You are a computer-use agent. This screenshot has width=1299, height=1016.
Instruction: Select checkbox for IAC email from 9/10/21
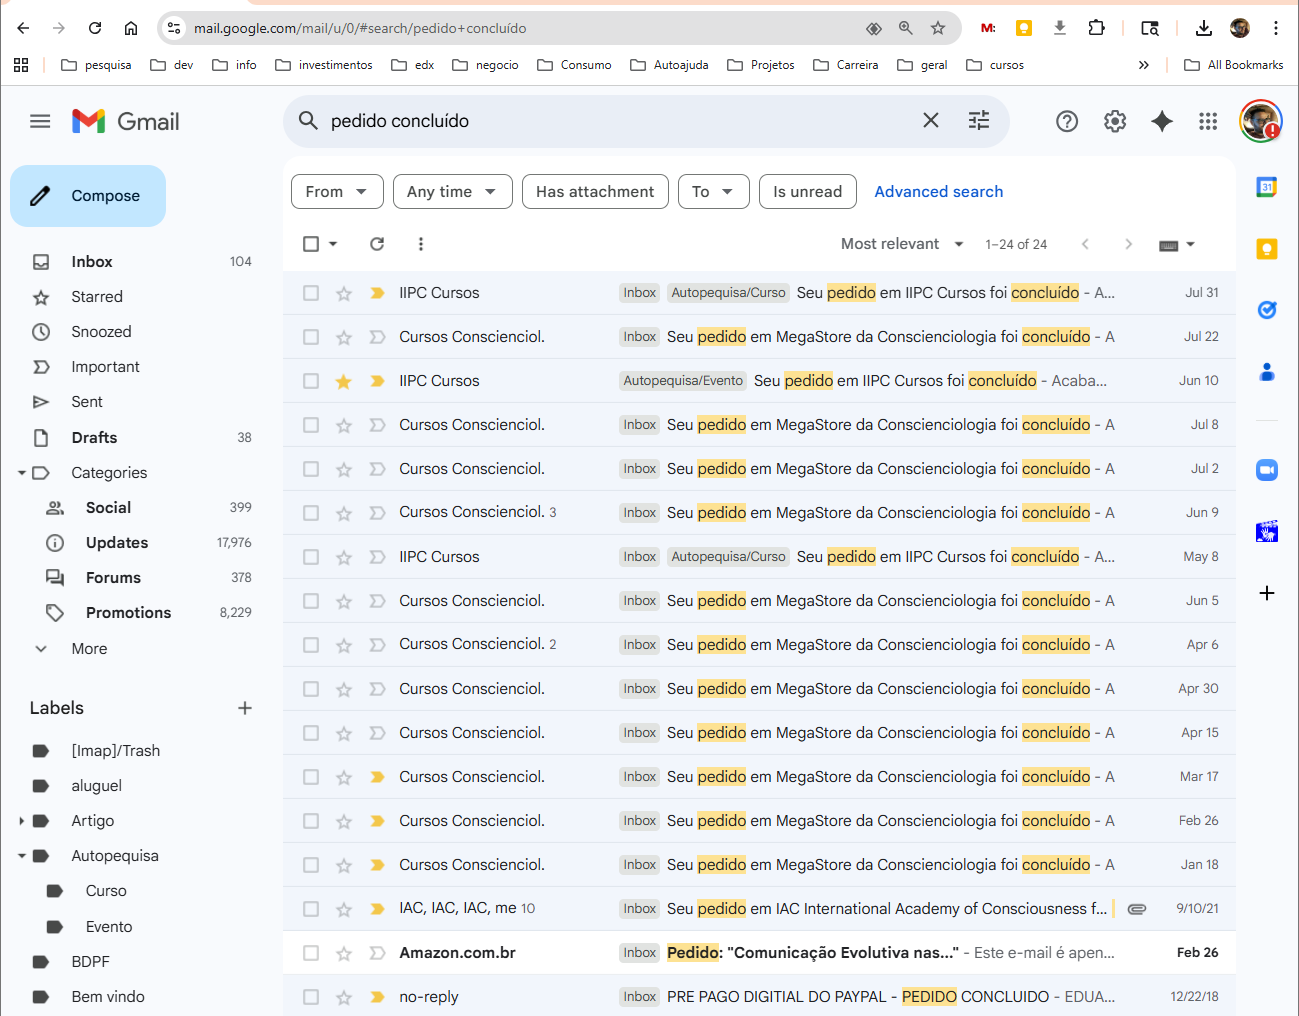[311, 909]
